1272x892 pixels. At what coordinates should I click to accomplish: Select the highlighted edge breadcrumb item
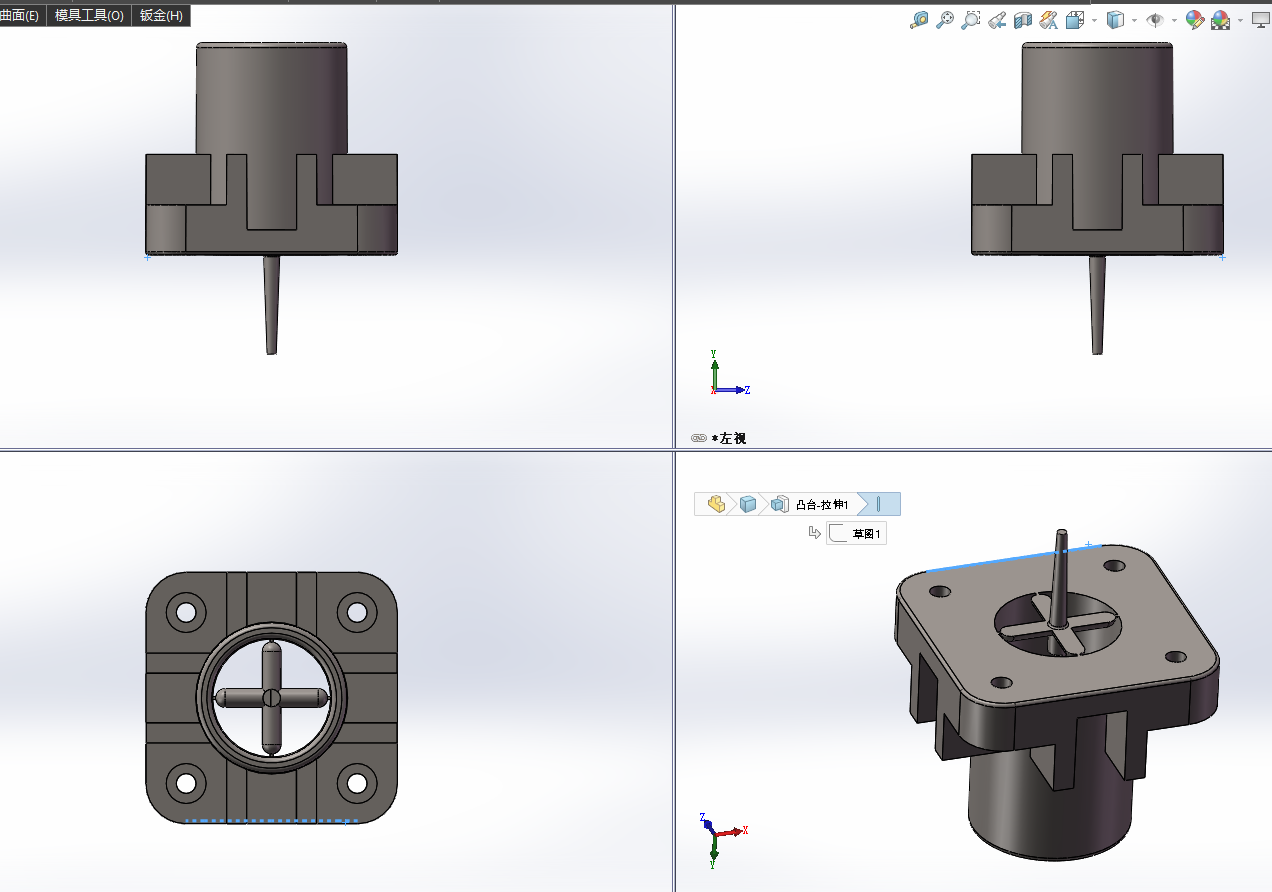878,504
